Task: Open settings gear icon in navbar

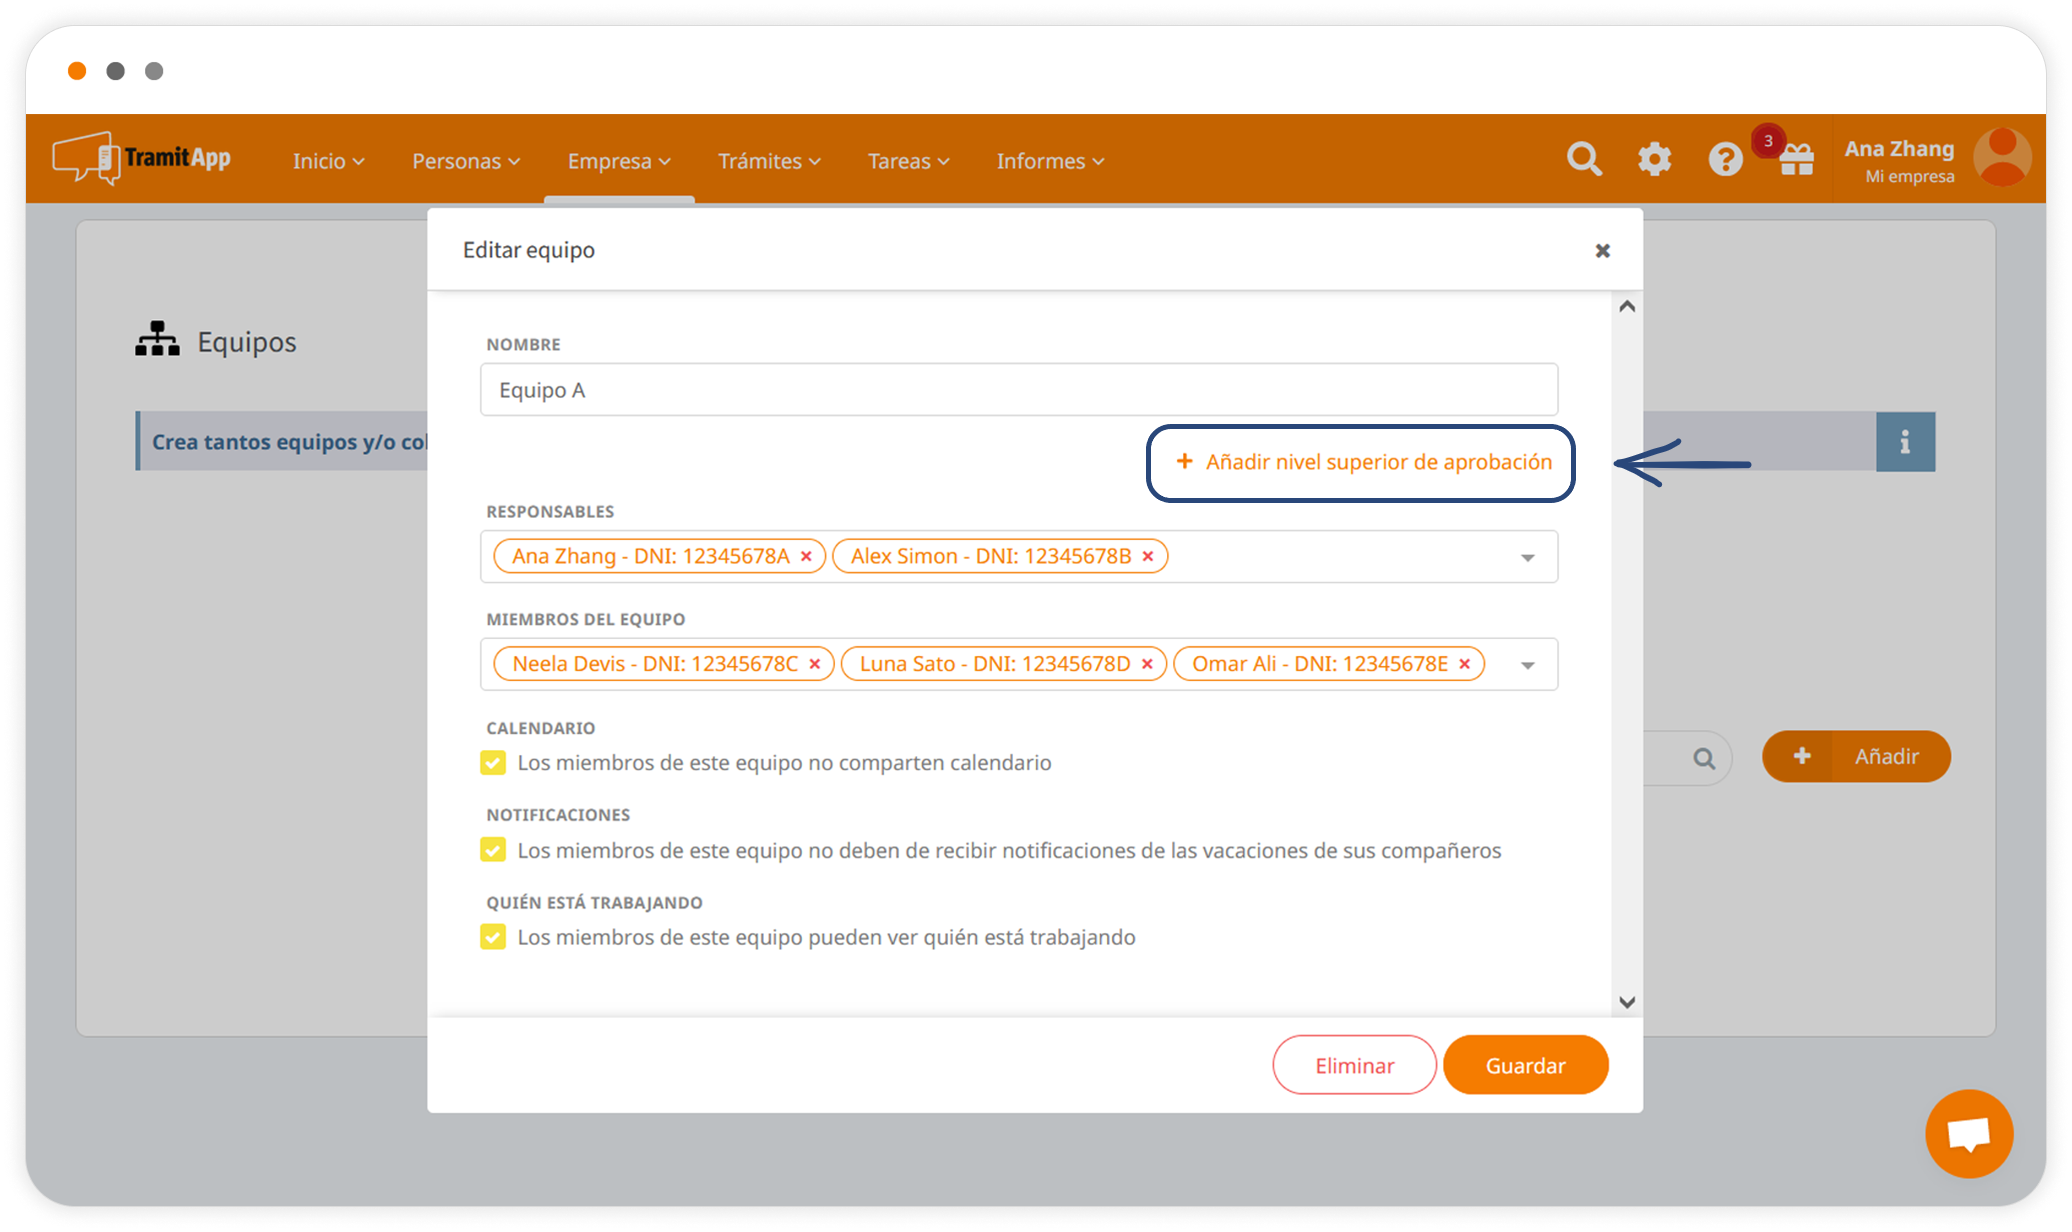Action: (1654, 159)
